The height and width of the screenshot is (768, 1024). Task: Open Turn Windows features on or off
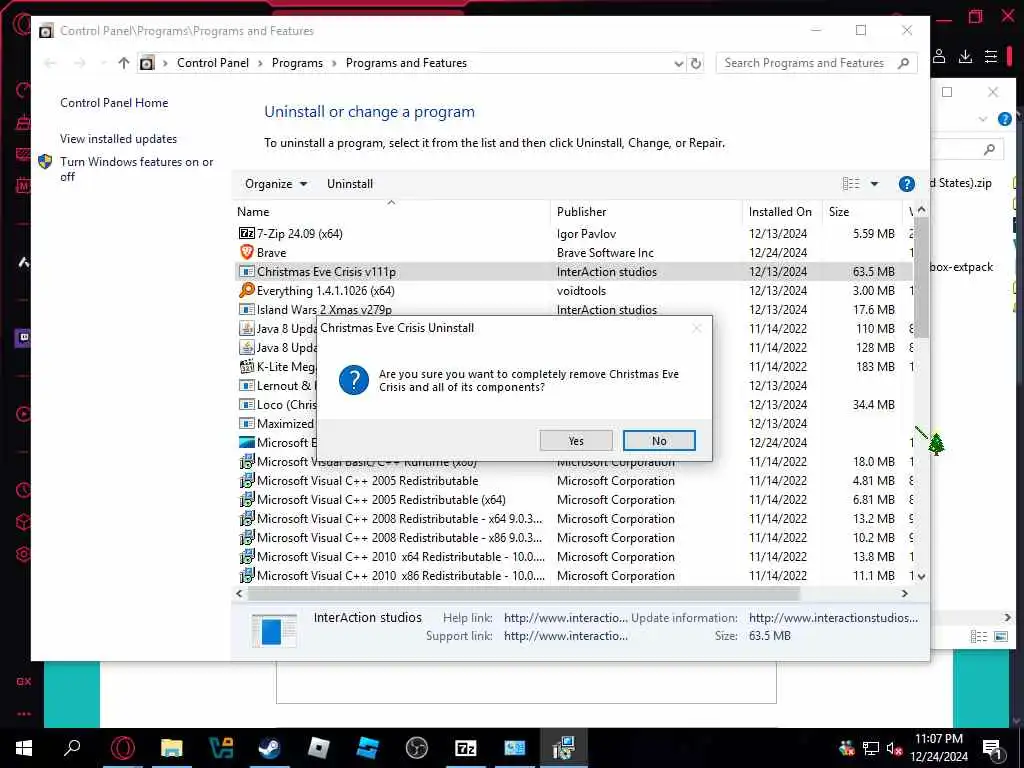(136, 168)
